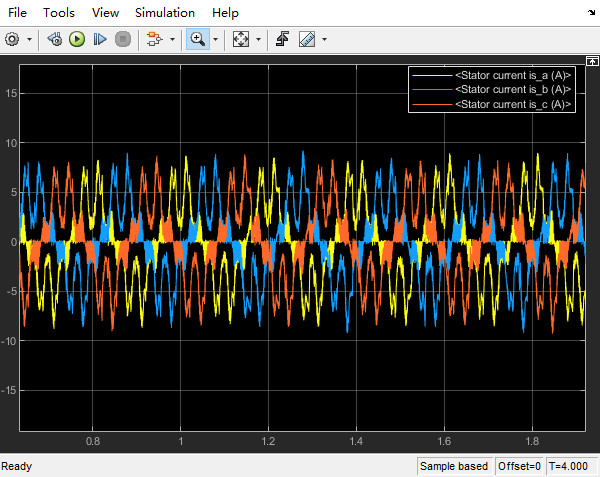Toggle Stator current is_c legend entry

[512, 104]
